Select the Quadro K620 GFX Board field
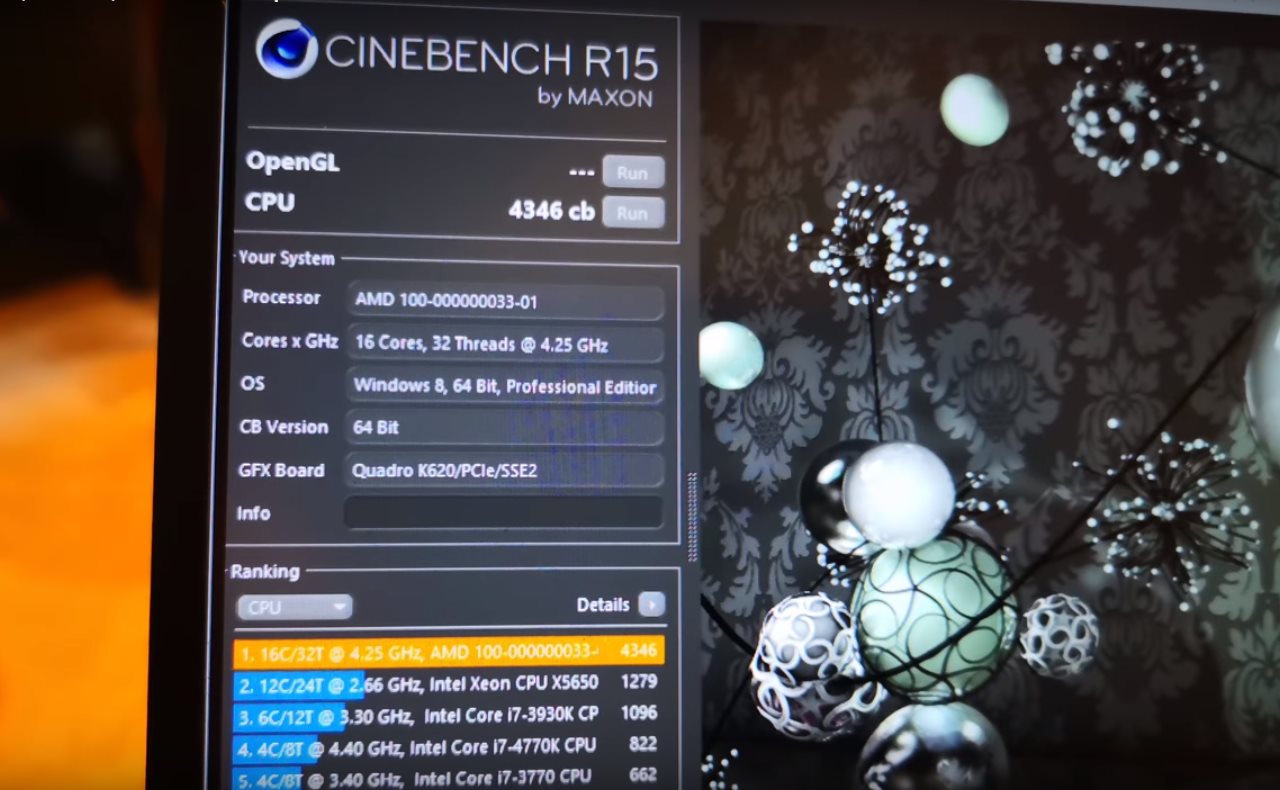Viewport: 1280px width, 790px height. (504, 470)
